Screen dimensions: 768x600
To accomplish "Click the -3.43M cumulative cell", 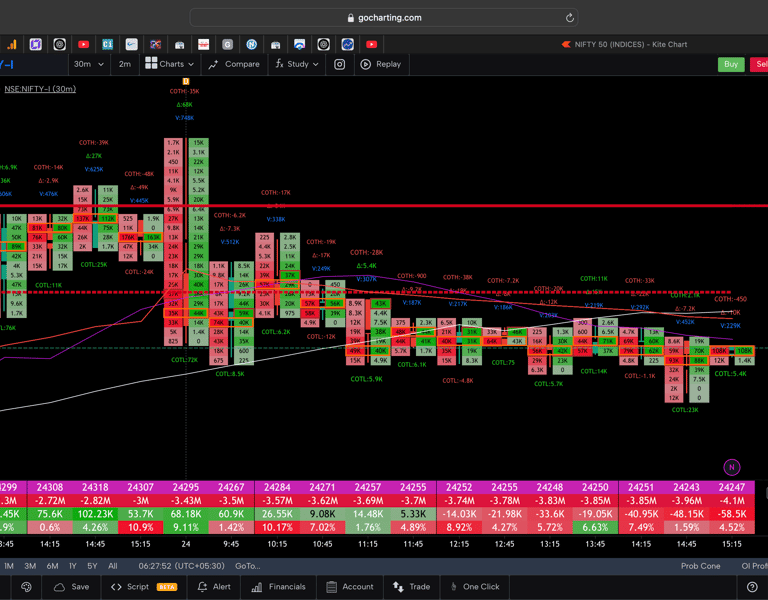I will tap(186, 501).
